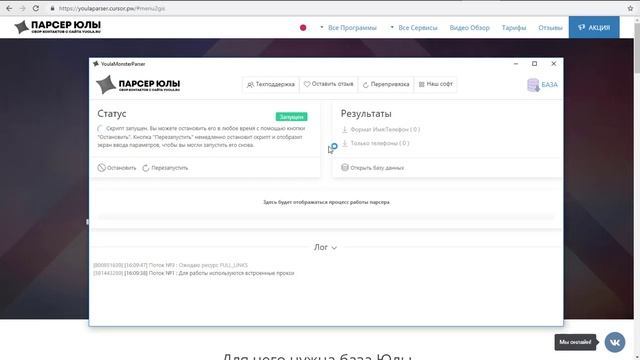The width and height of the screenshot is (640, 360).
Task: Click the browser back arrow
Action: pyautogui.click(x=9, y=8)
